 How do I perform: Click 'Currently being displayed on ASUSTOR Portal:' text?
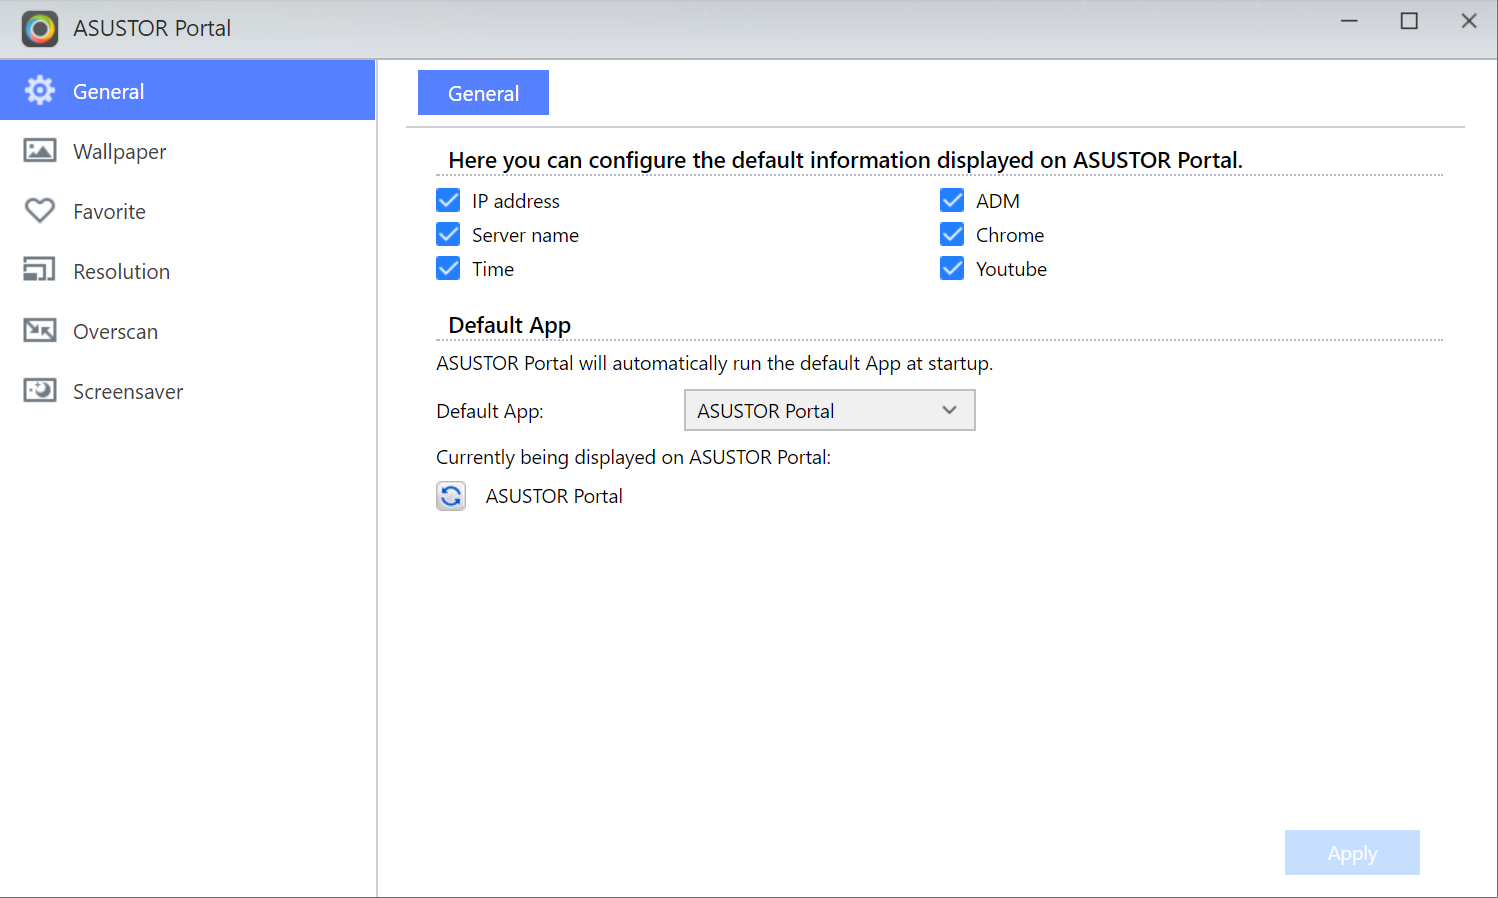pyautogui.click(x=633, y=457)
